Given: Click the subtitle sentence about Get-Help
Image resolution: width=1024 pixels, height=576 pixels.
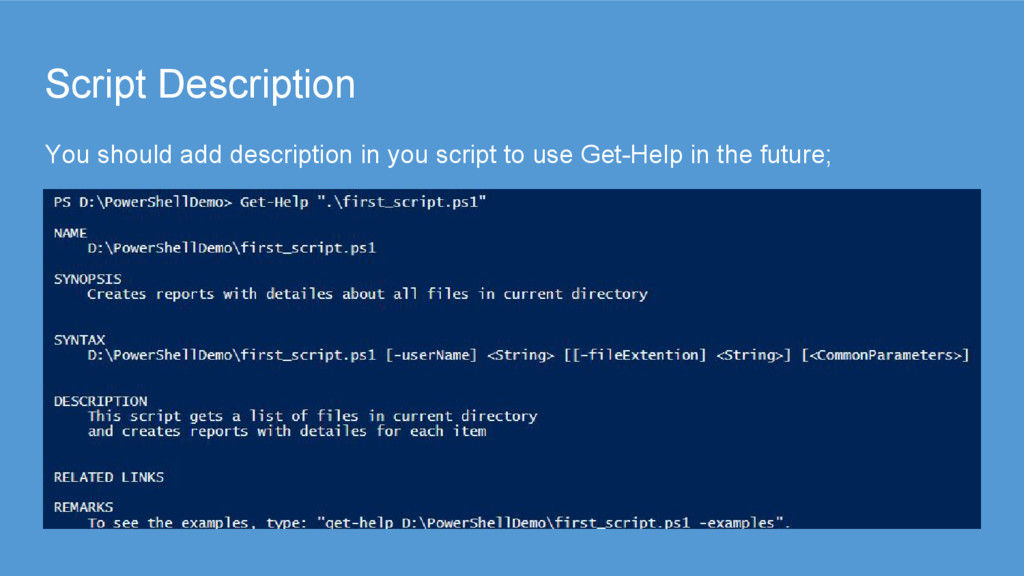Looking at the screenshot, I should coord(438,155).
